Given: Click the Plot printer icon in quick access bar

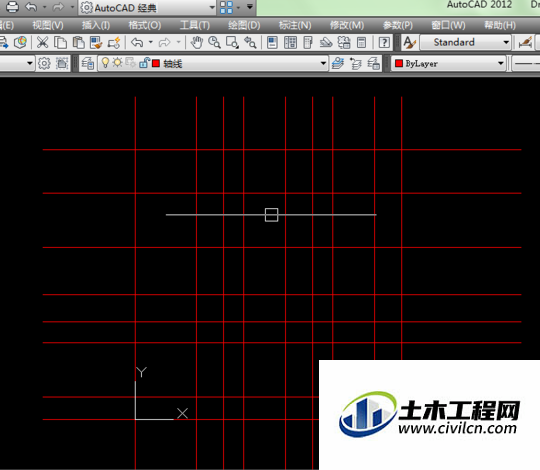Looking at the screenshot, I should 12,7.
